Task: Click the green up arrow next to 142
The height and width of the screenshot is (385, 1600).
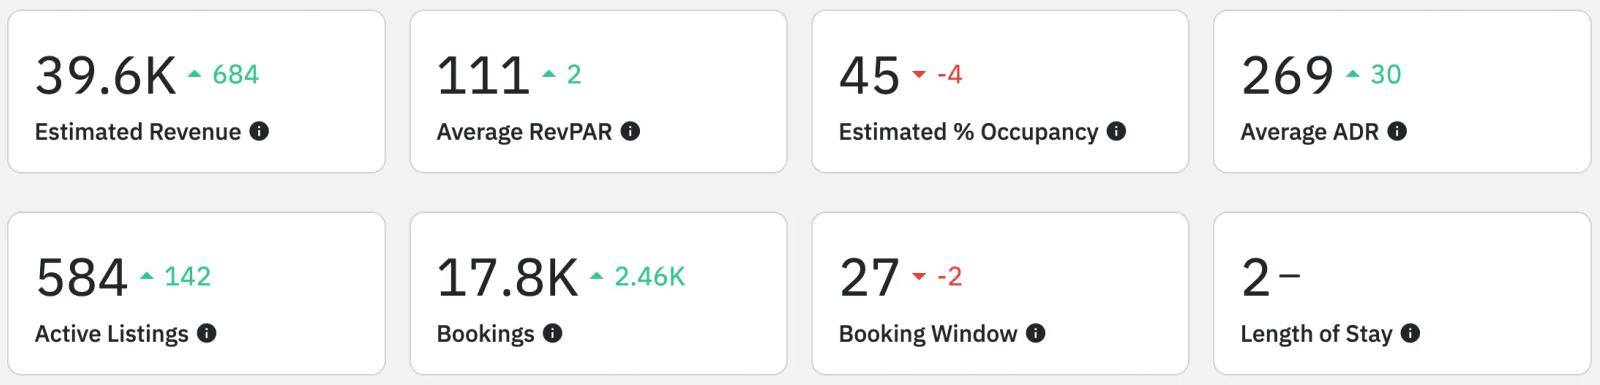Action: click(x=147, y=276)
